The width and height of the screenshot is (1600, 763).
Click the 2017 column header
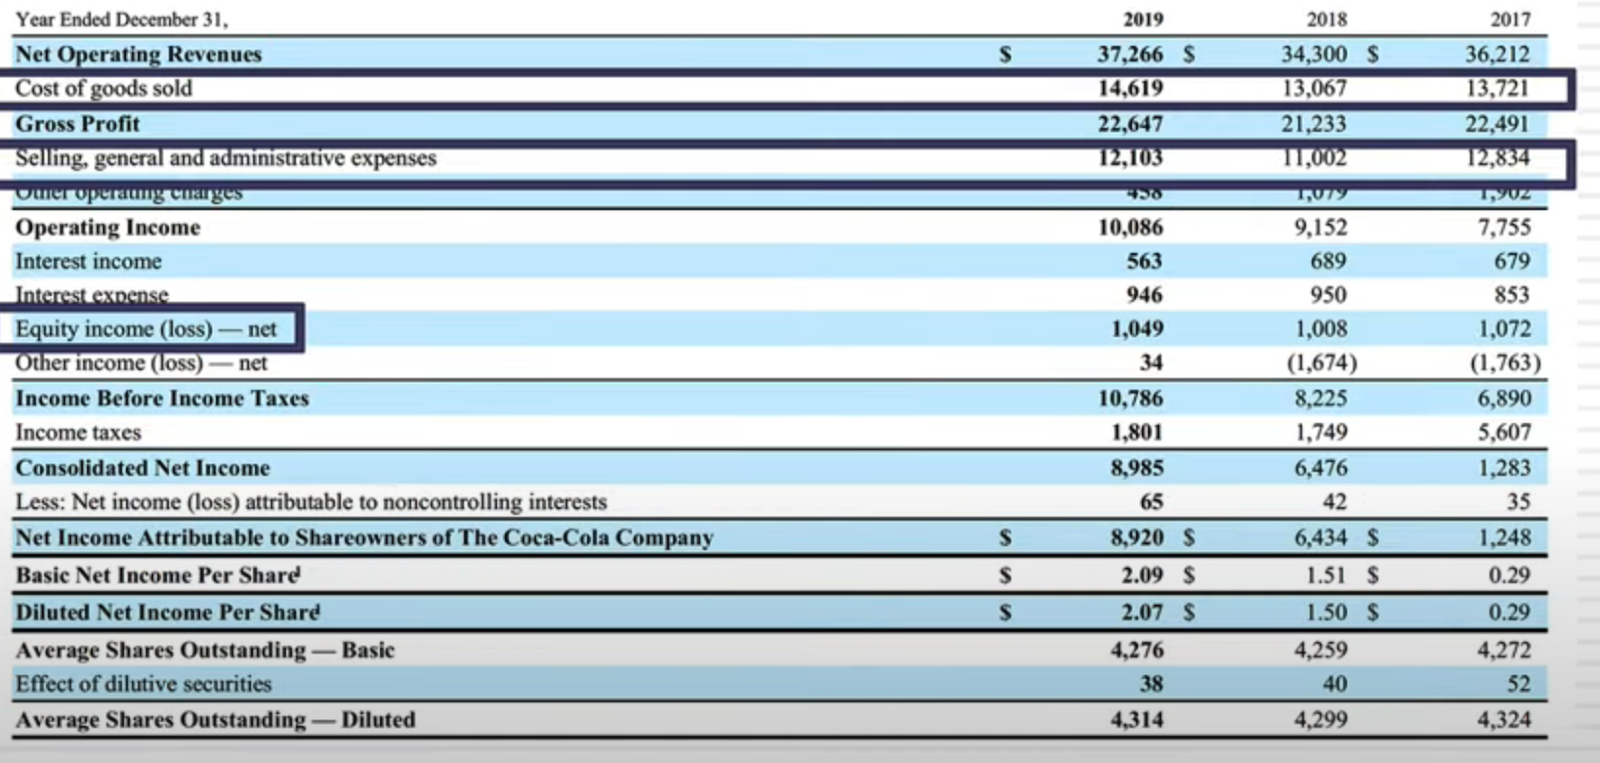tap(1510, 19)
